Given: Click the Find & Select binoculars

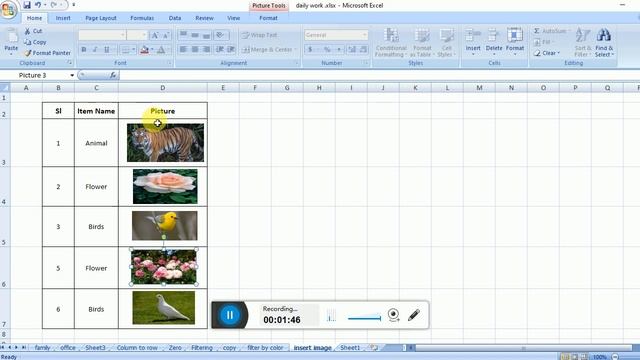Looking at the screenshot, I should point(604,36).
